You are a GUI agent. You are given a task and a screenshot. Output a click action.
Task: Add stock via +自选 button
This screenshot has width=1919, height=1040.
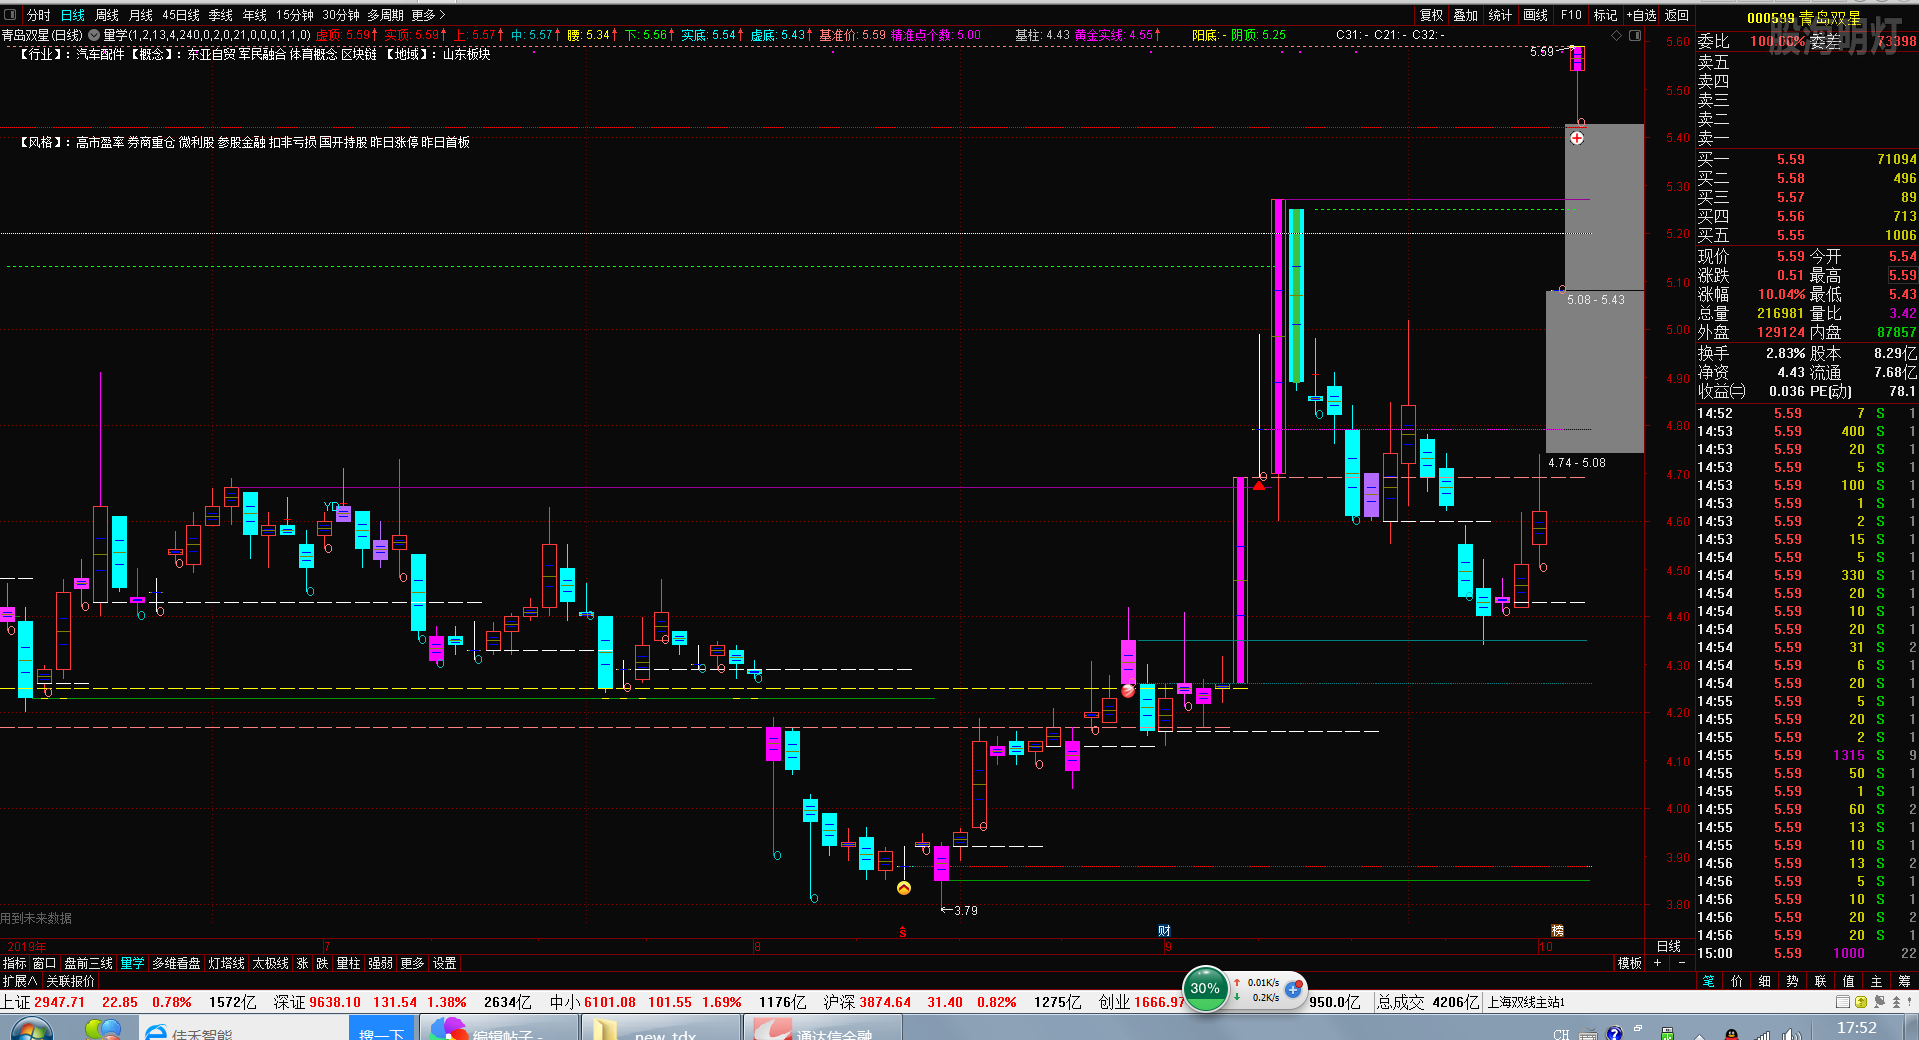click(1642, 15)
